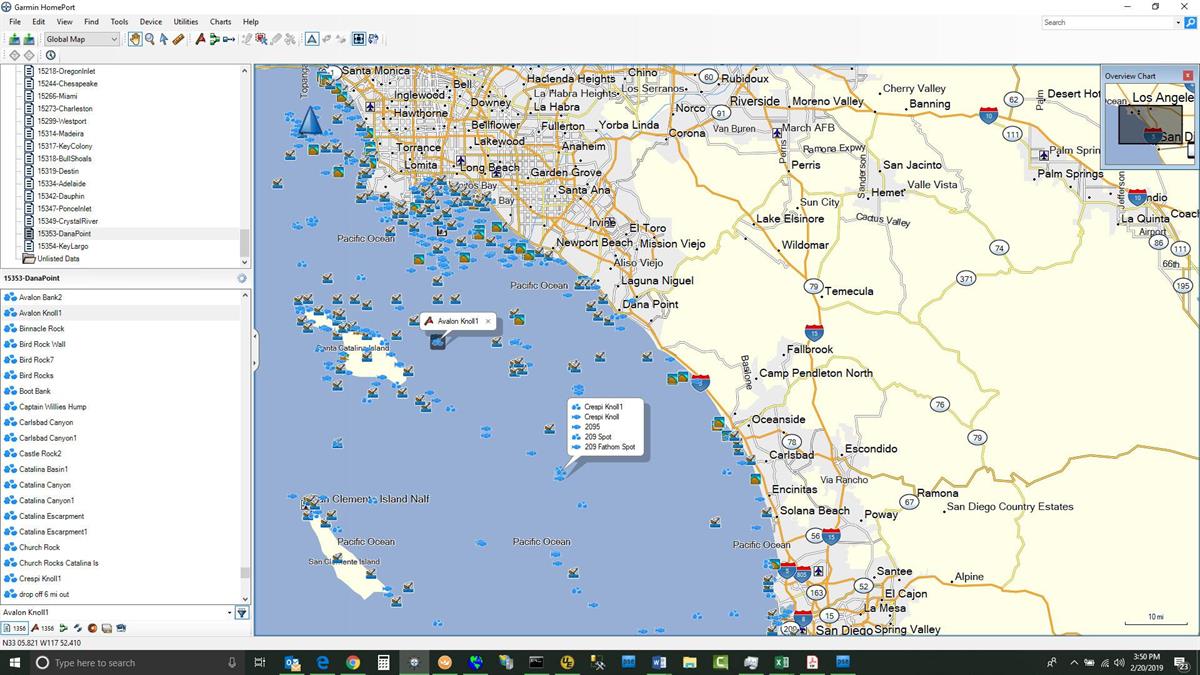Click the clock history toolbar icon
1200x675 pixels.
[50, 55]
